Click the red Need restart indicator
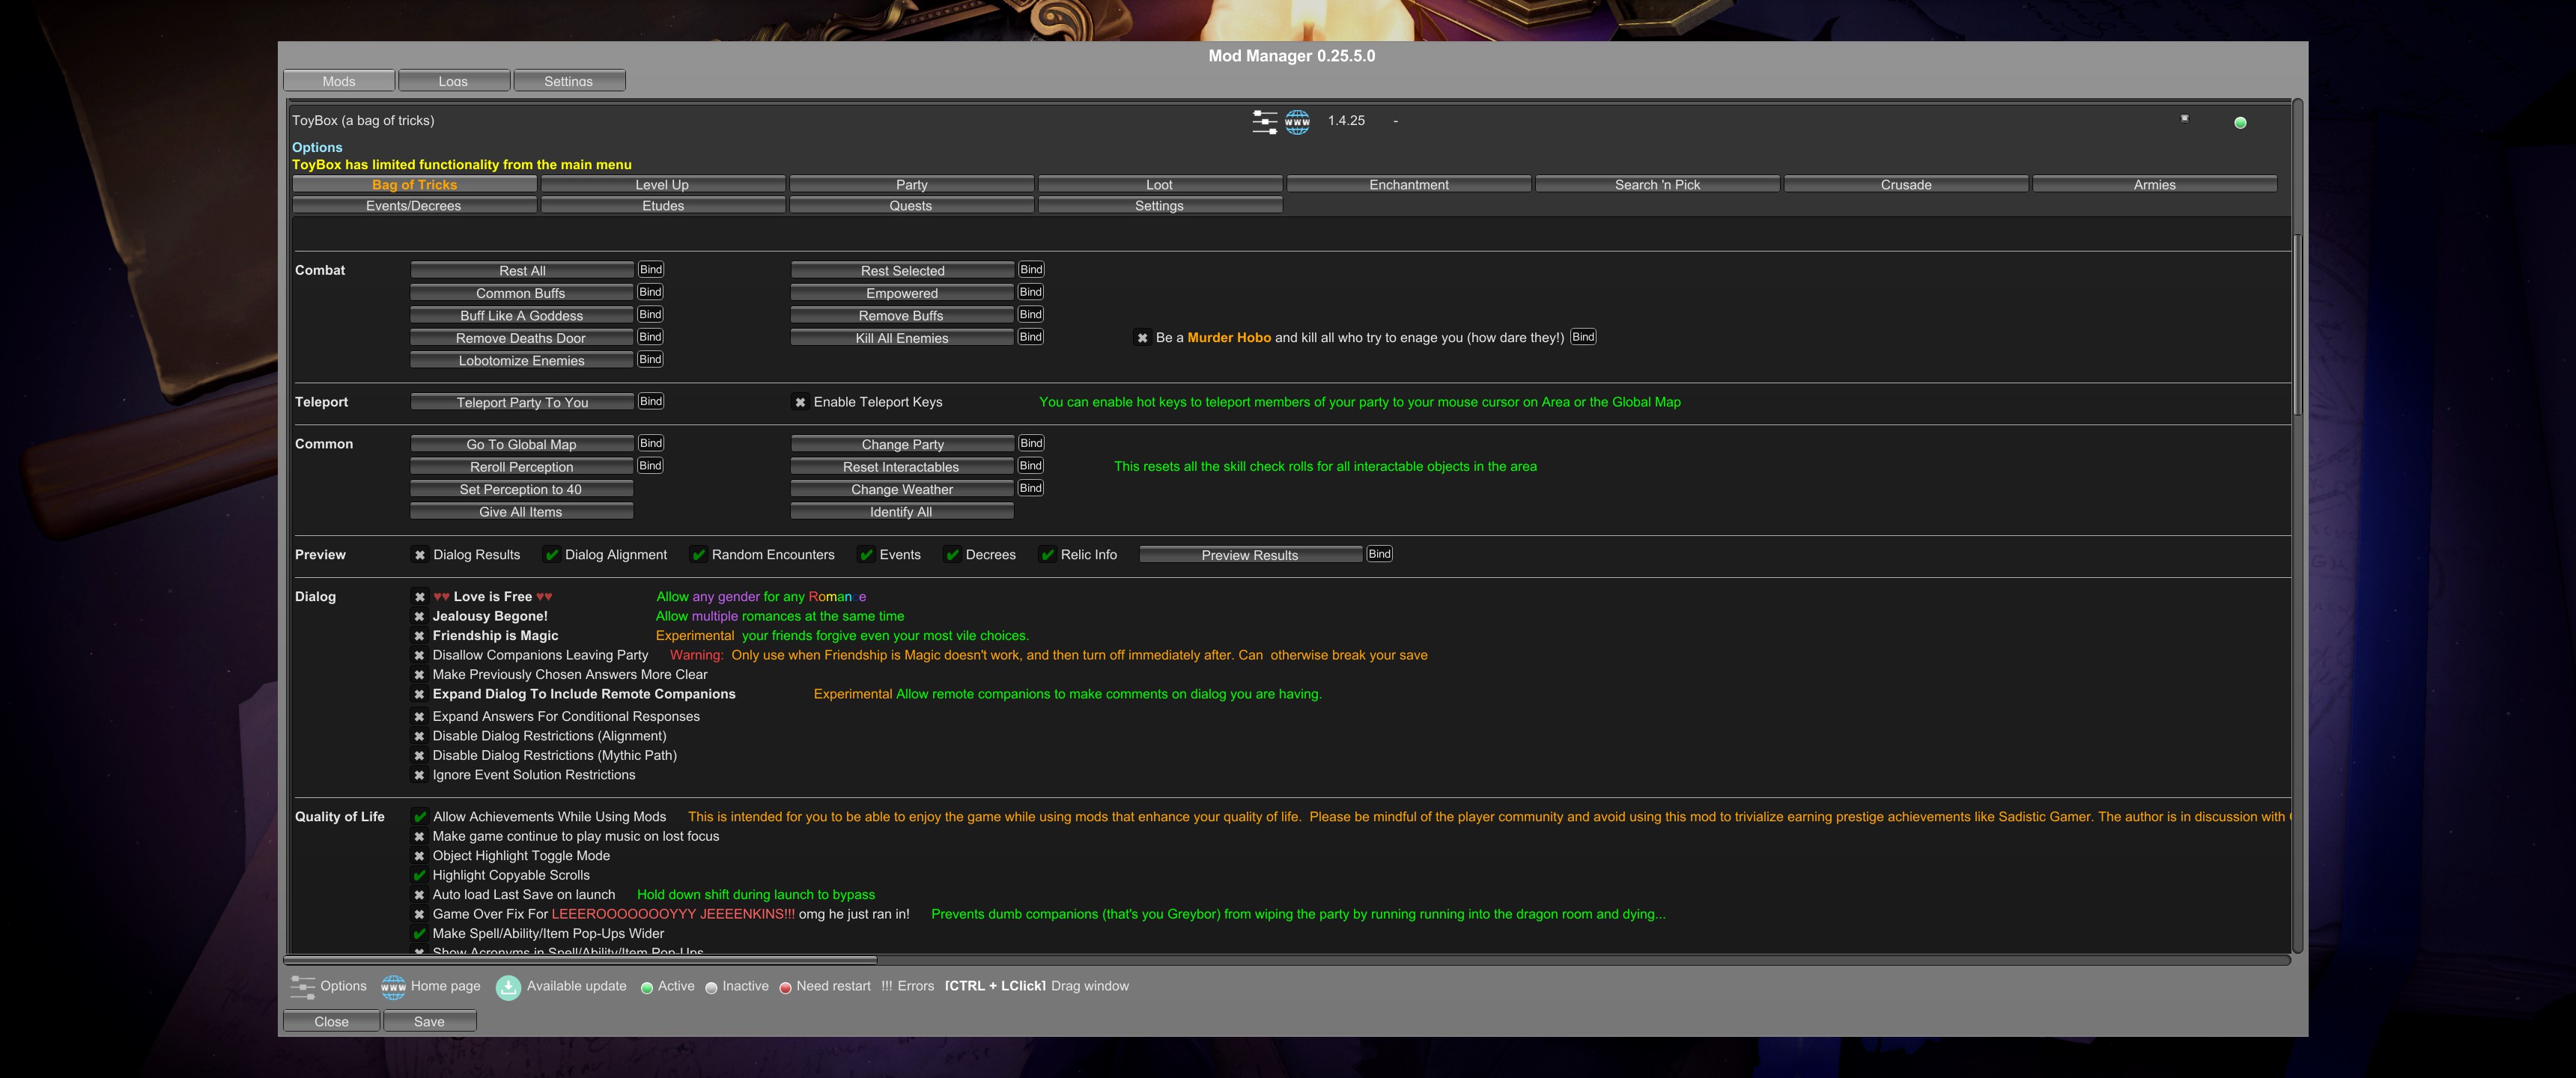 click(785, 988)
